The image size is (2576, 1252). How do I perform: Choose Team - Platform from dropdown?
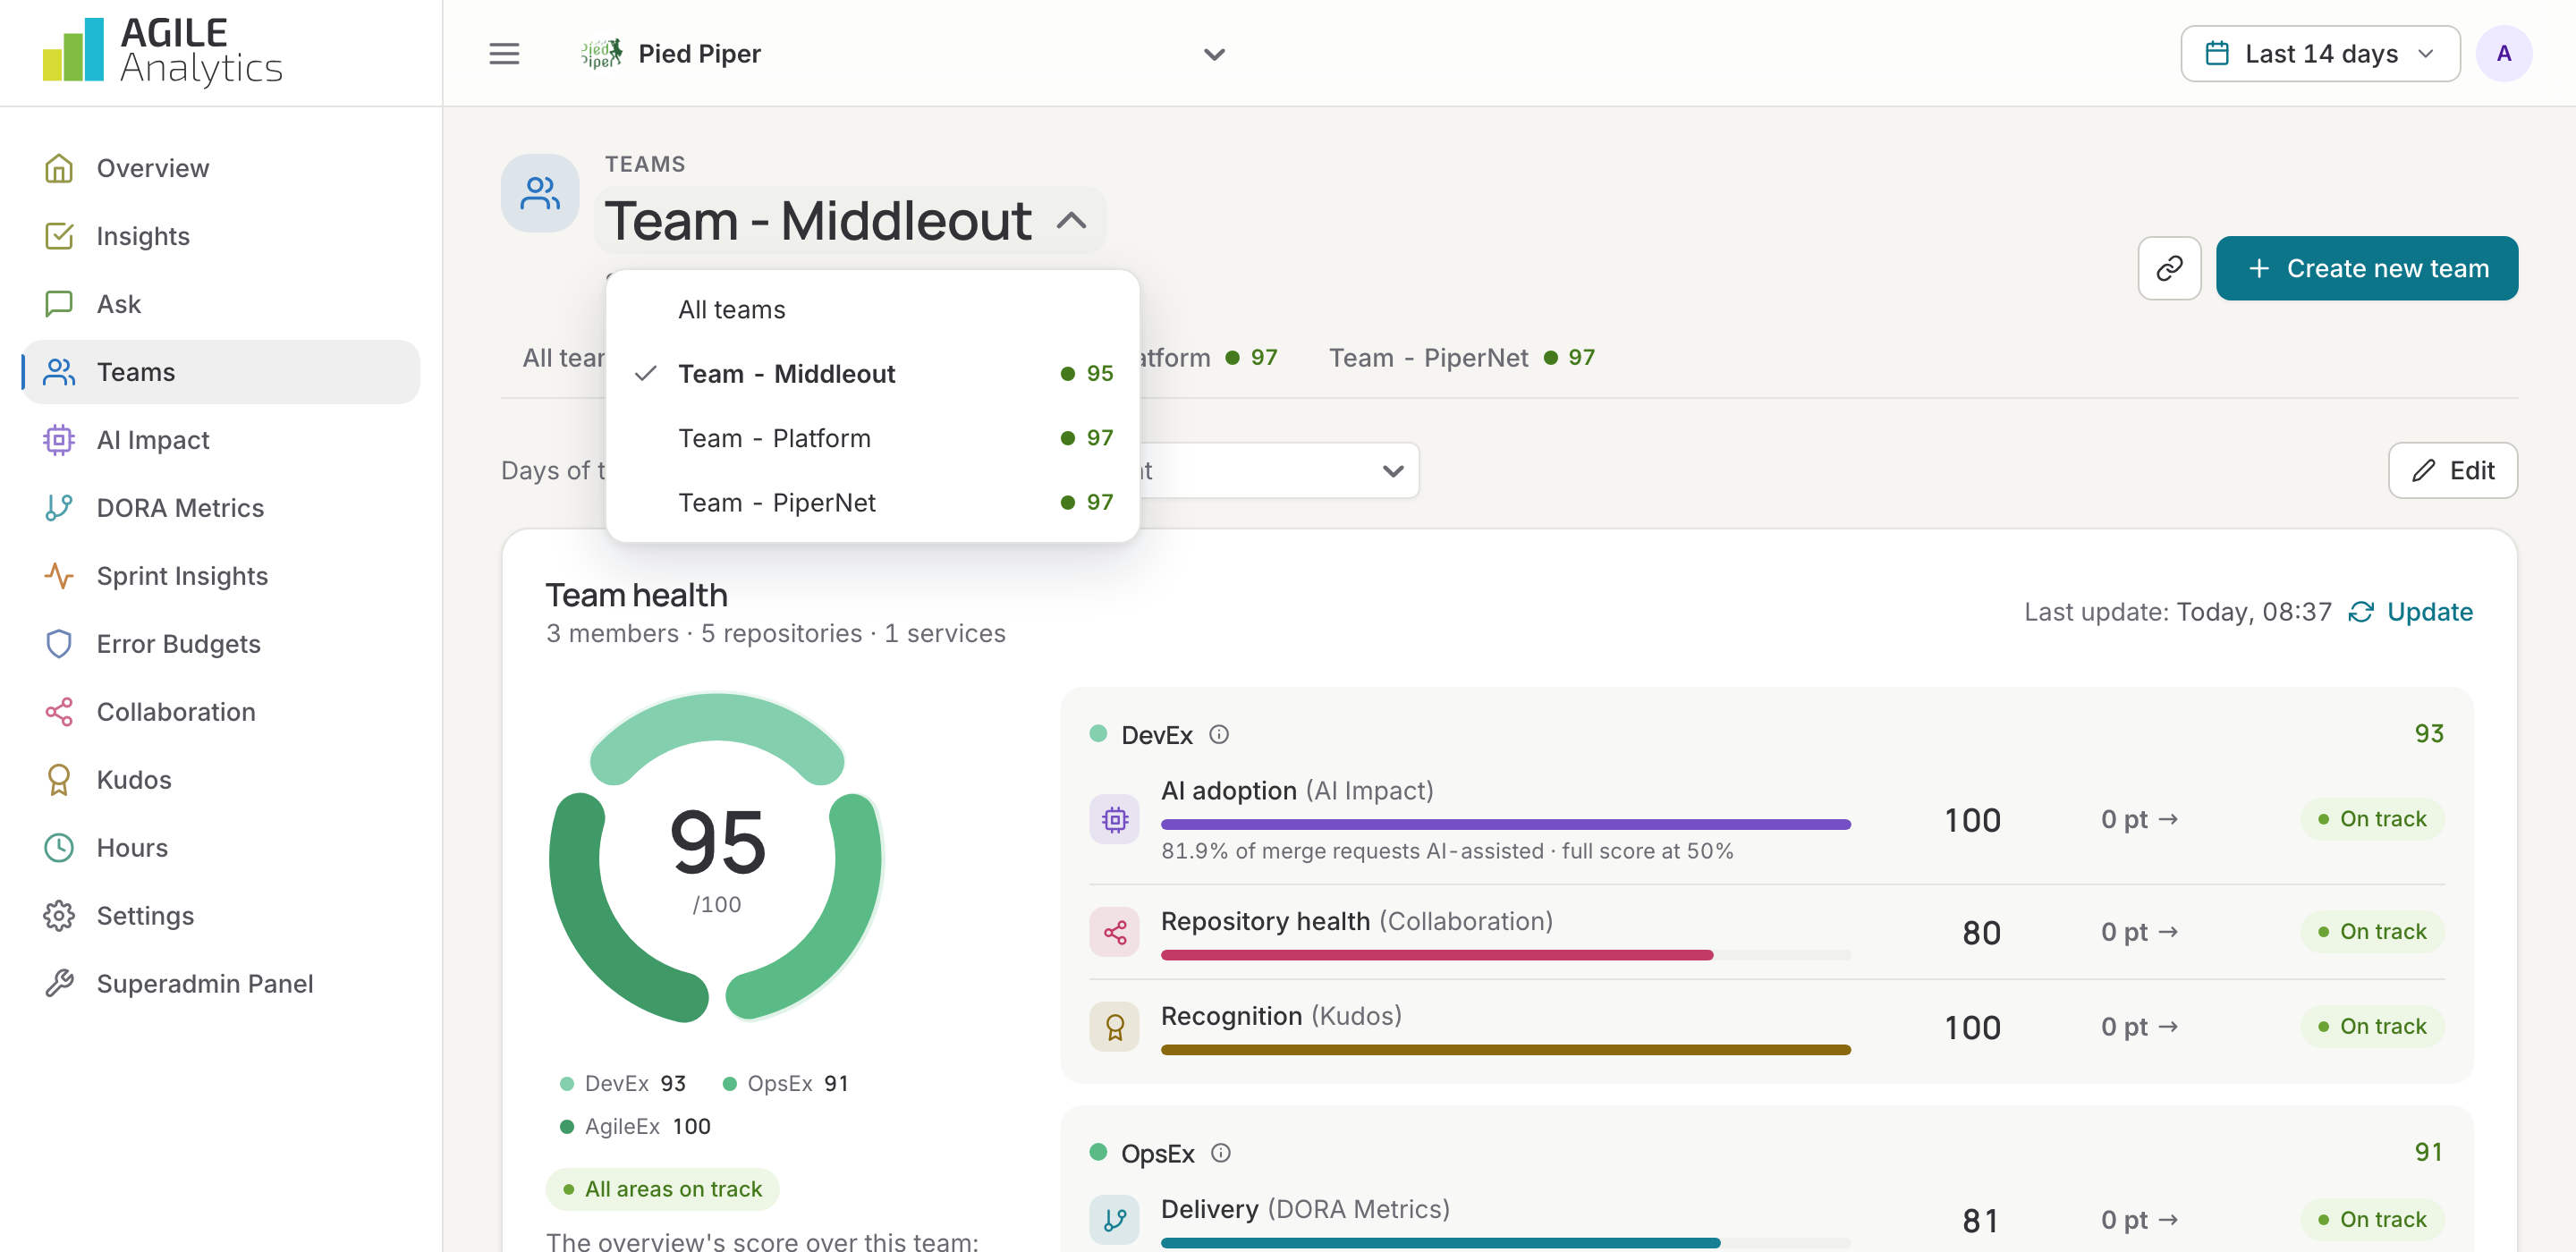click(x=872, y=438)
